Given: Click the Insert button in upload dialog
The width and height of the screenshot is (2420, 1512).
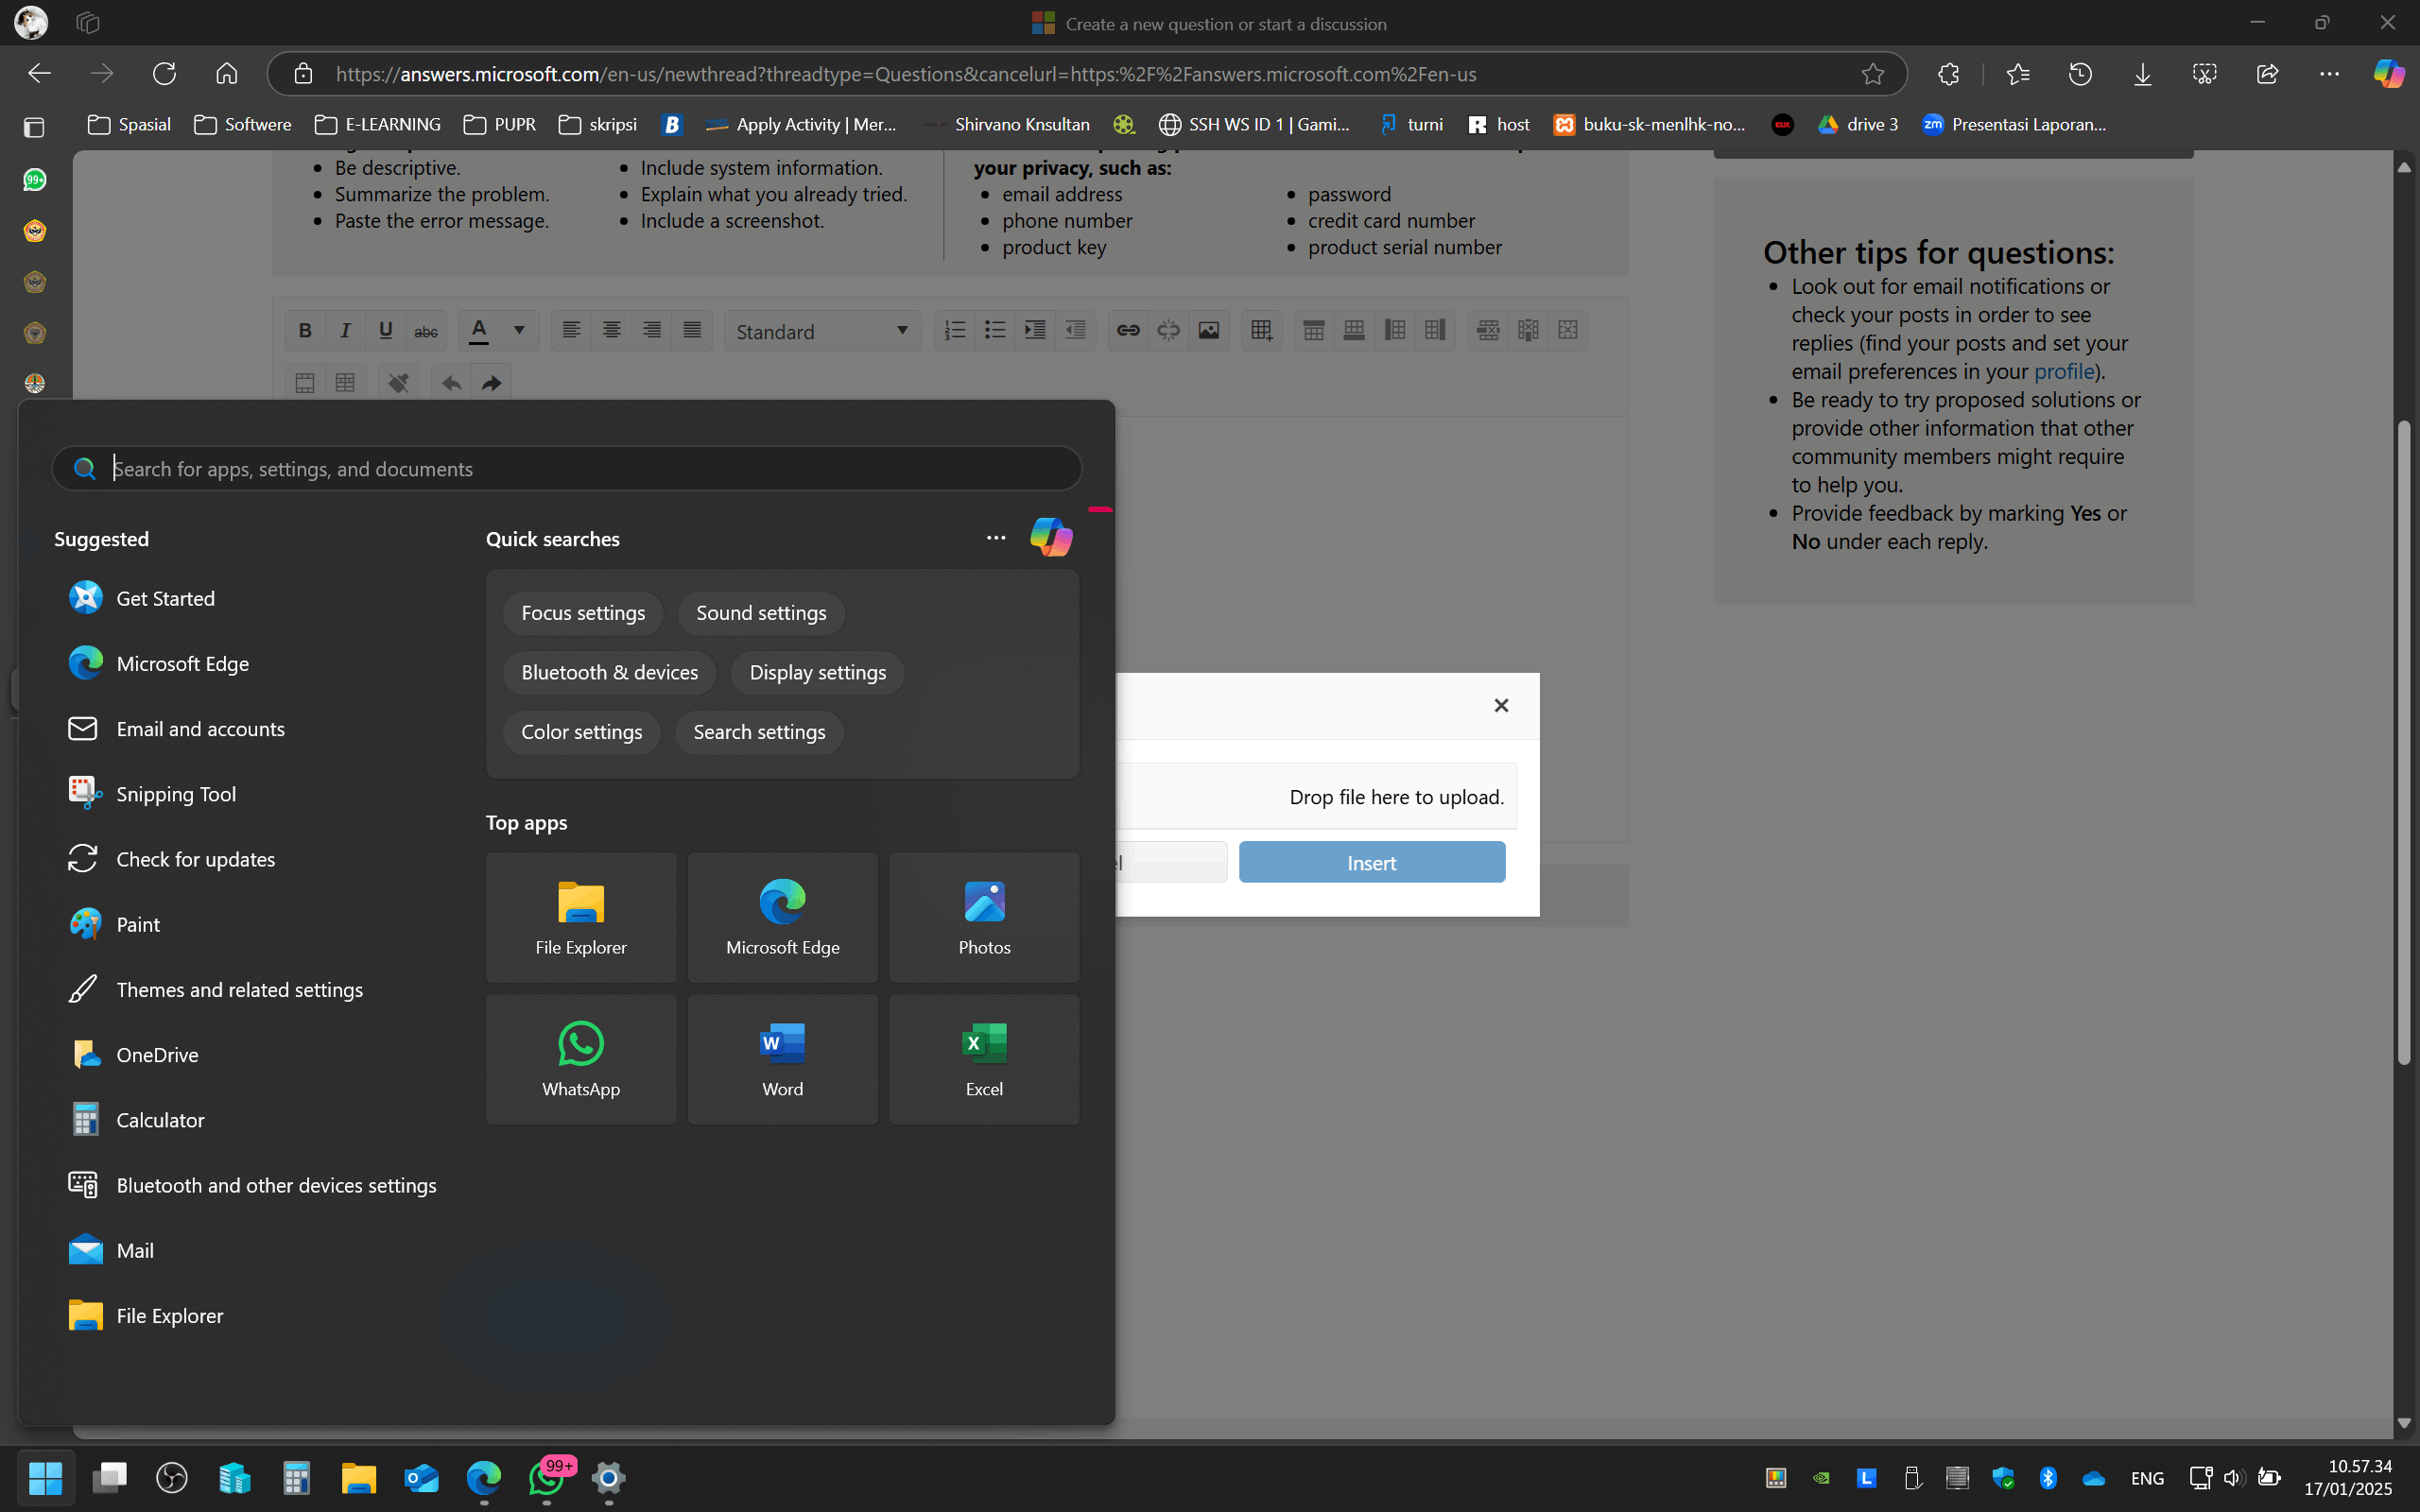Looking at the screenshot, I should click(x=1371, y=862).
